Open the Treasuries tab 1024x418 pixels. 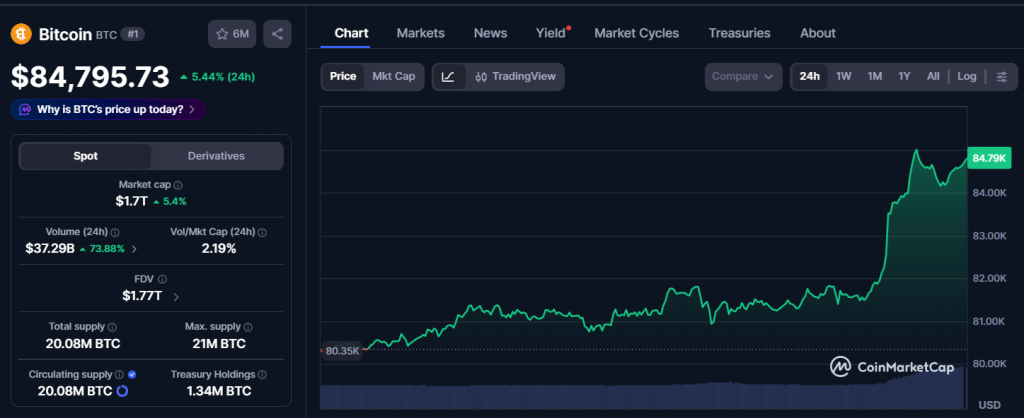(x=739, y=33)
